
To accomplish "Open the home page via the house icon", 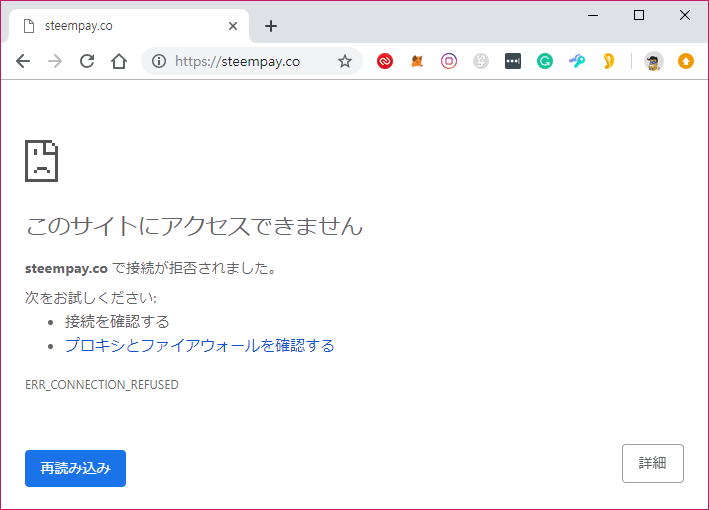I will pos(119,61).
